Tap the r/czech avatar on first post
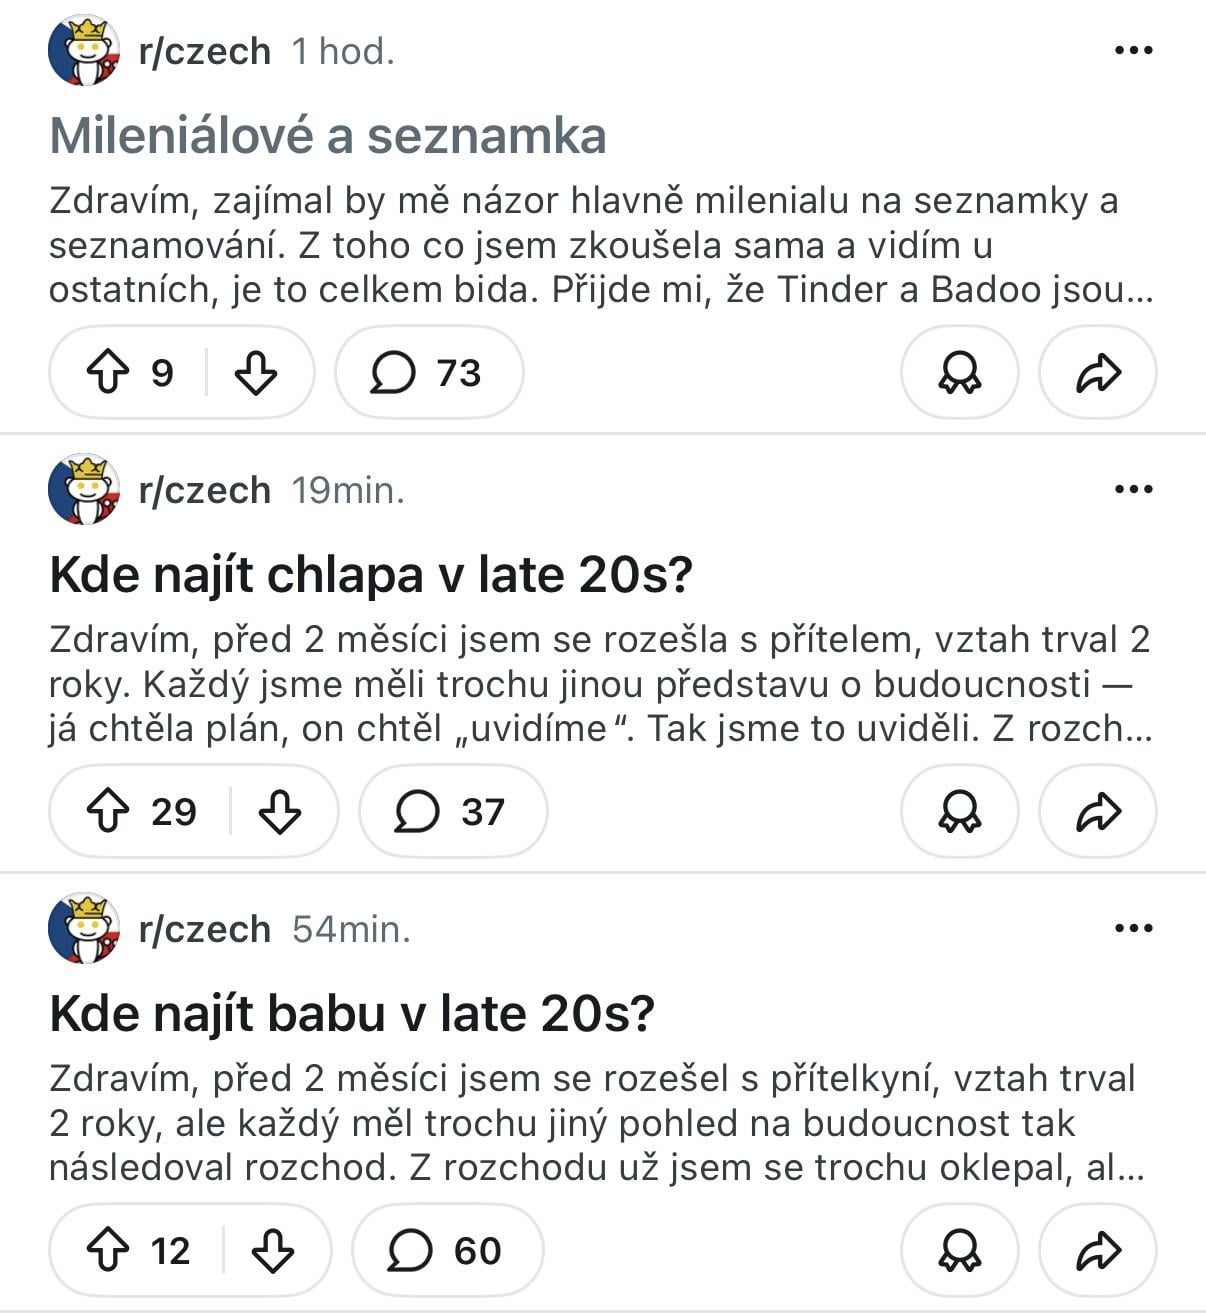Image resolution: width=1206 pixels, height=1313 pixels. pyautogui.click(x=84, y=50)
